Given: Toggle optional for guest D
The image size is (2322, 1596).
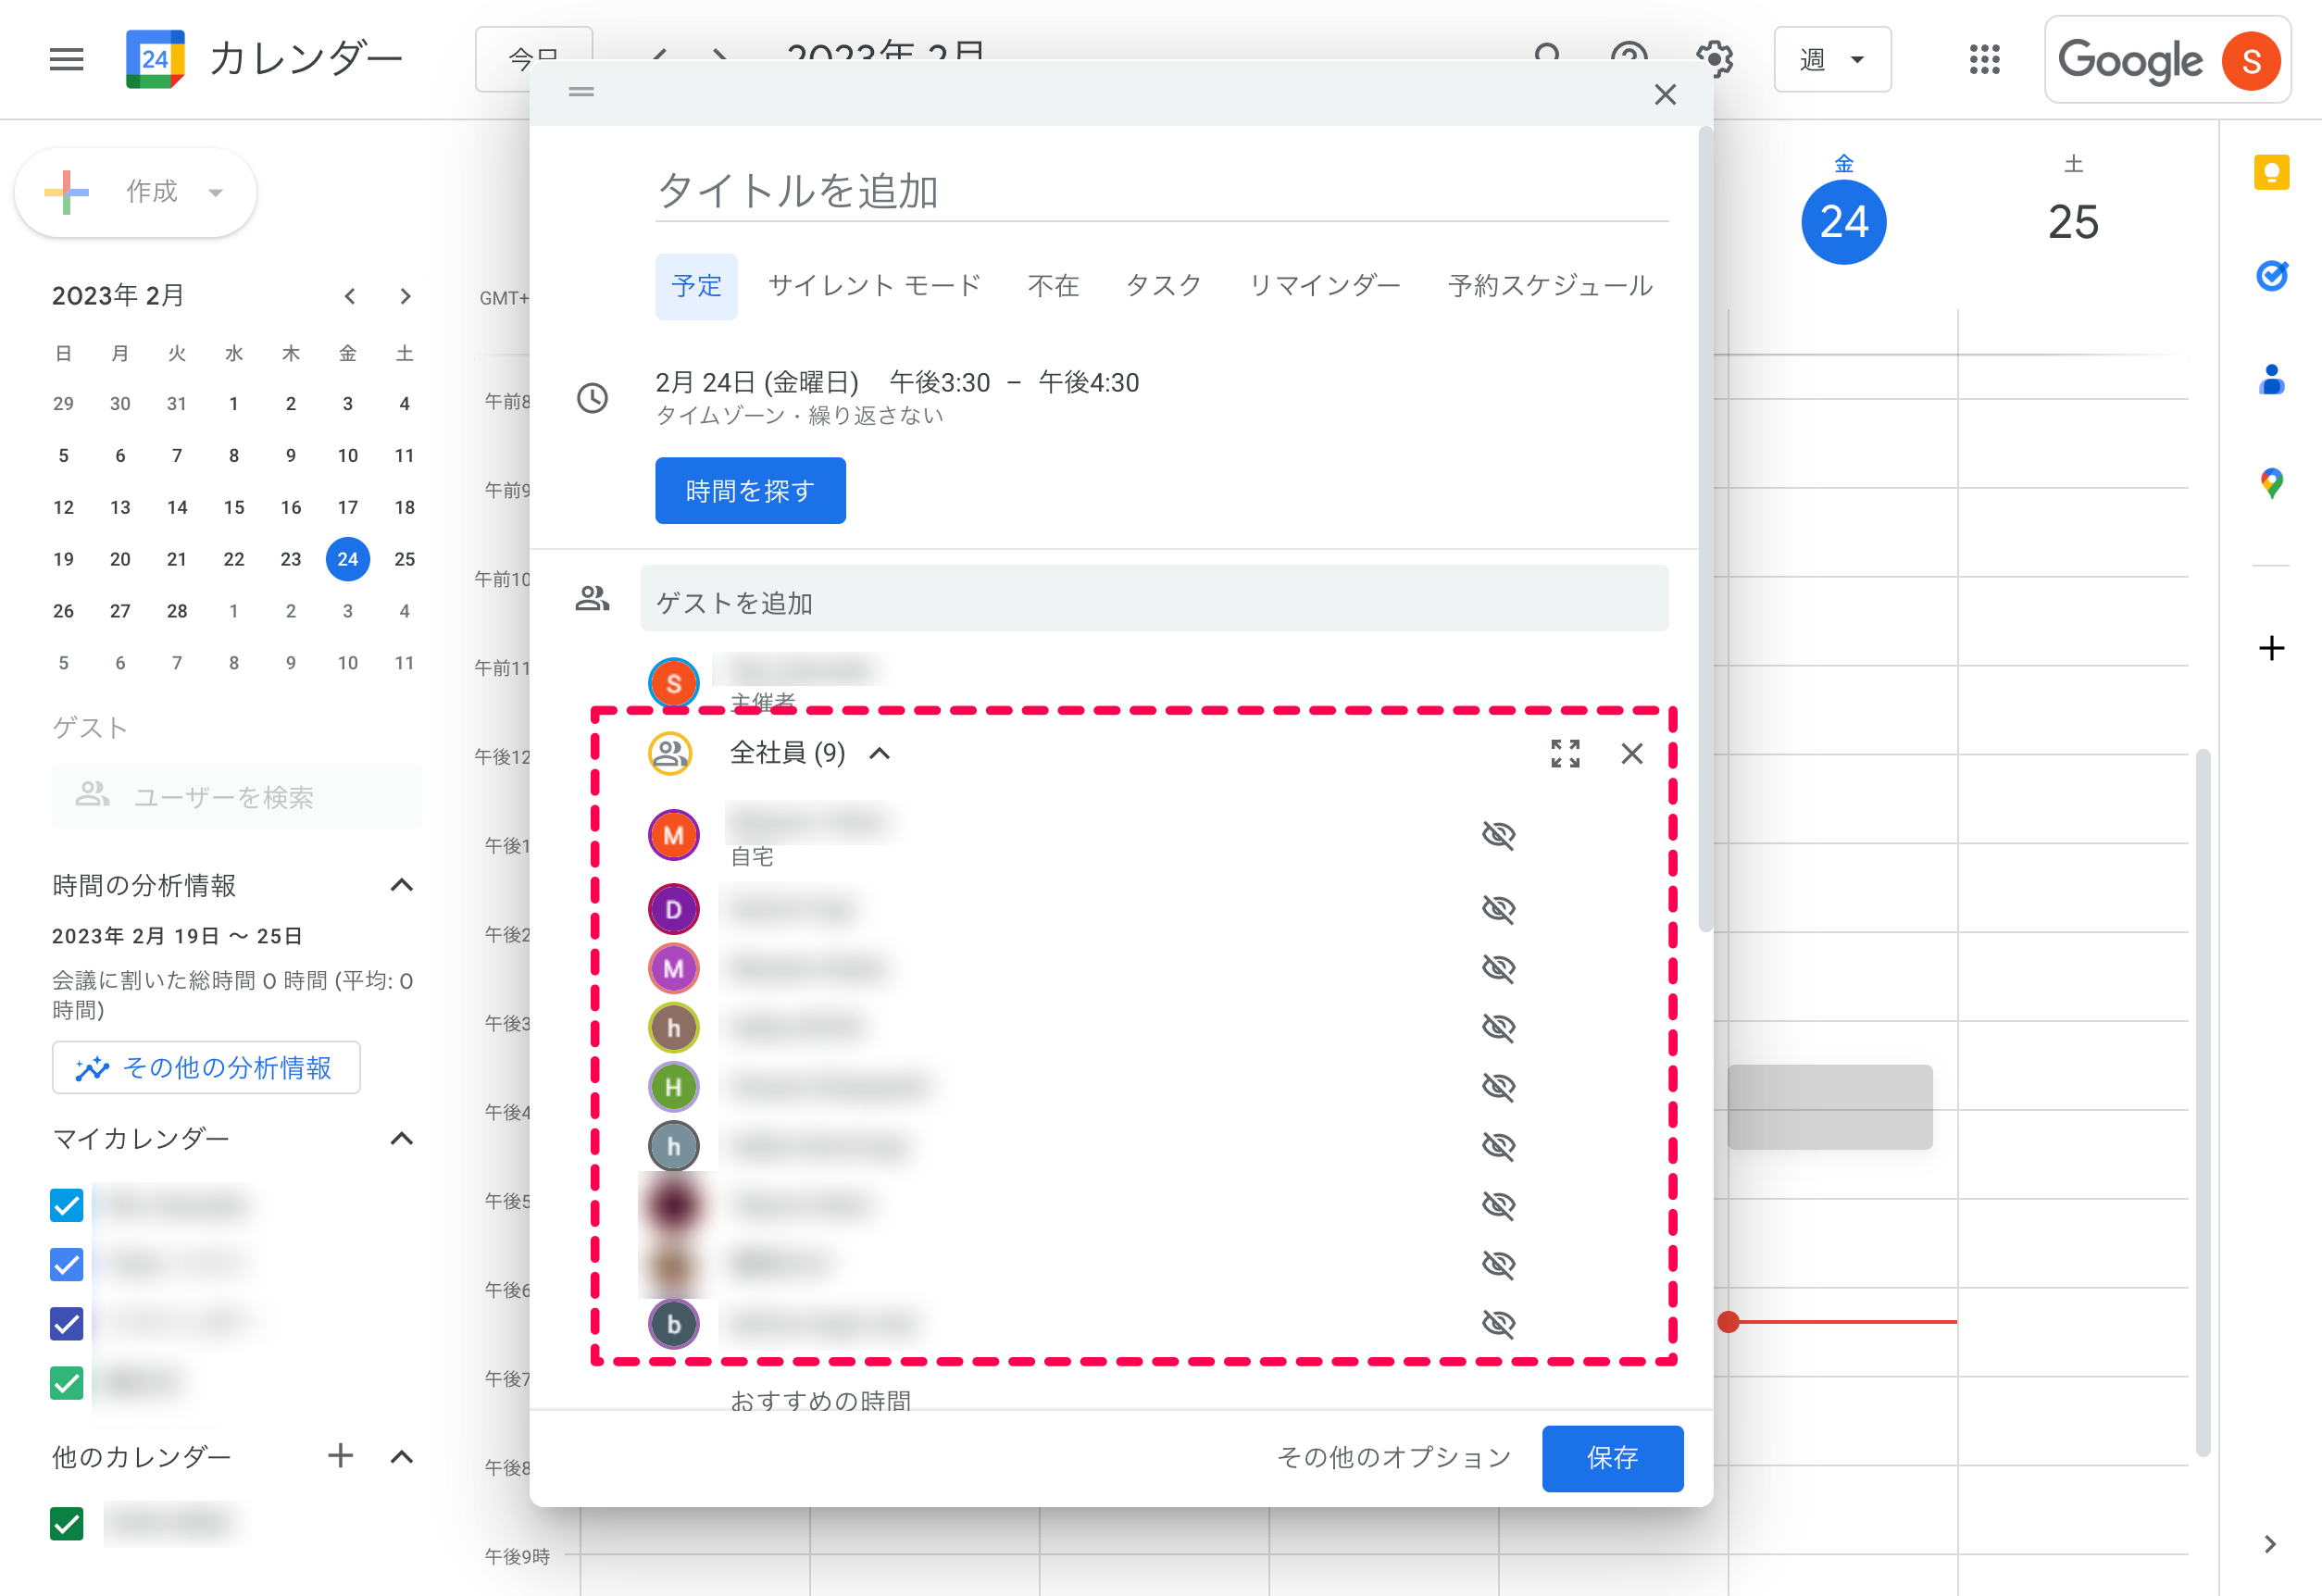Looking at the screenshot, I should [1498, 909].
